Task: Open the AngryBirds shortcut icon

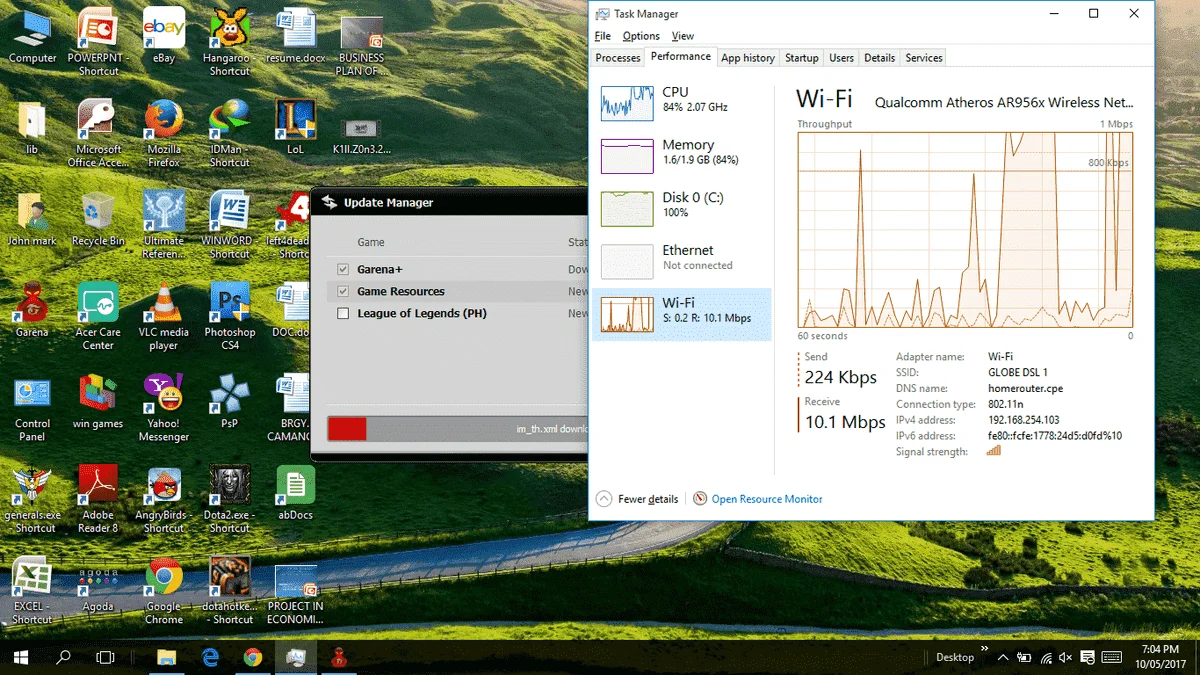Action: point(164,498)
